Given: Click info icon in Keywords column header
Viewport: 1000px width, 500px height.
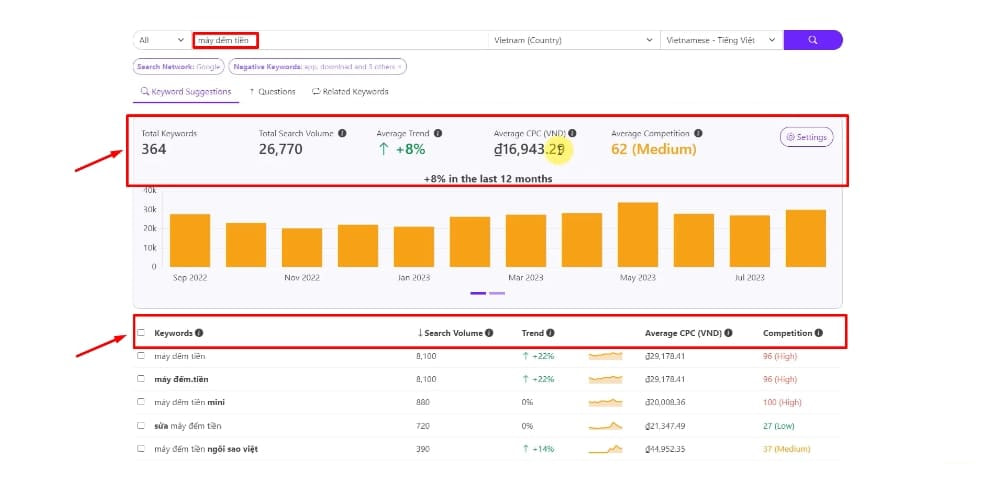Looking at the screenshot, I should point(199,333).
